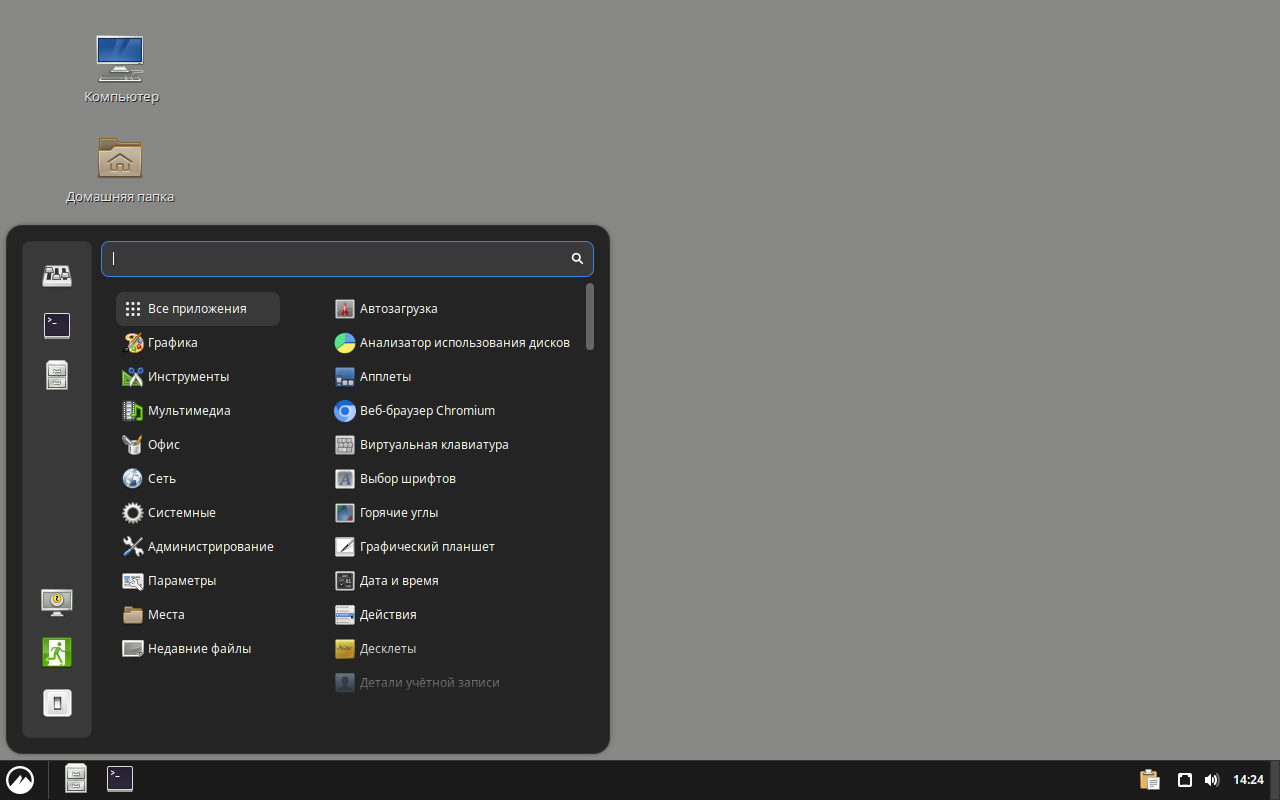
Task: Click the shut down icon in menu sidebar
Action: 57,703
